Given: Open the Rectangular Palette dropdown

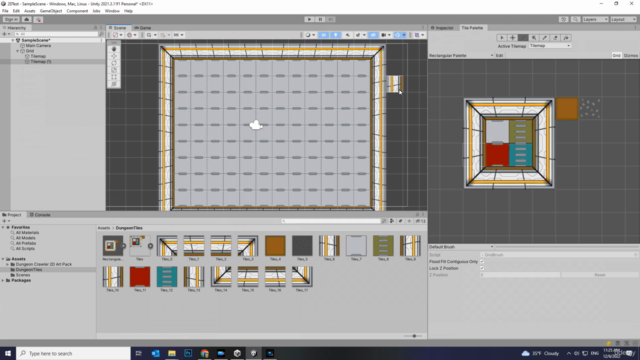Looking at the screenshot, I should click(461, 56).
